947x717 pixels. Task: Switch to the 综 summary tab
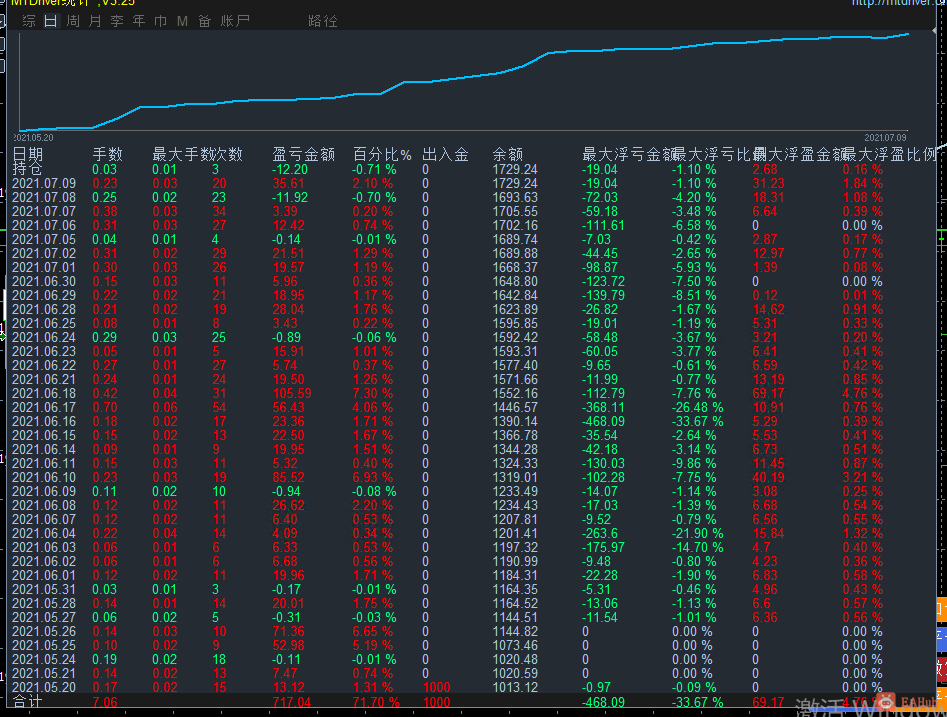tap(29, 21)
